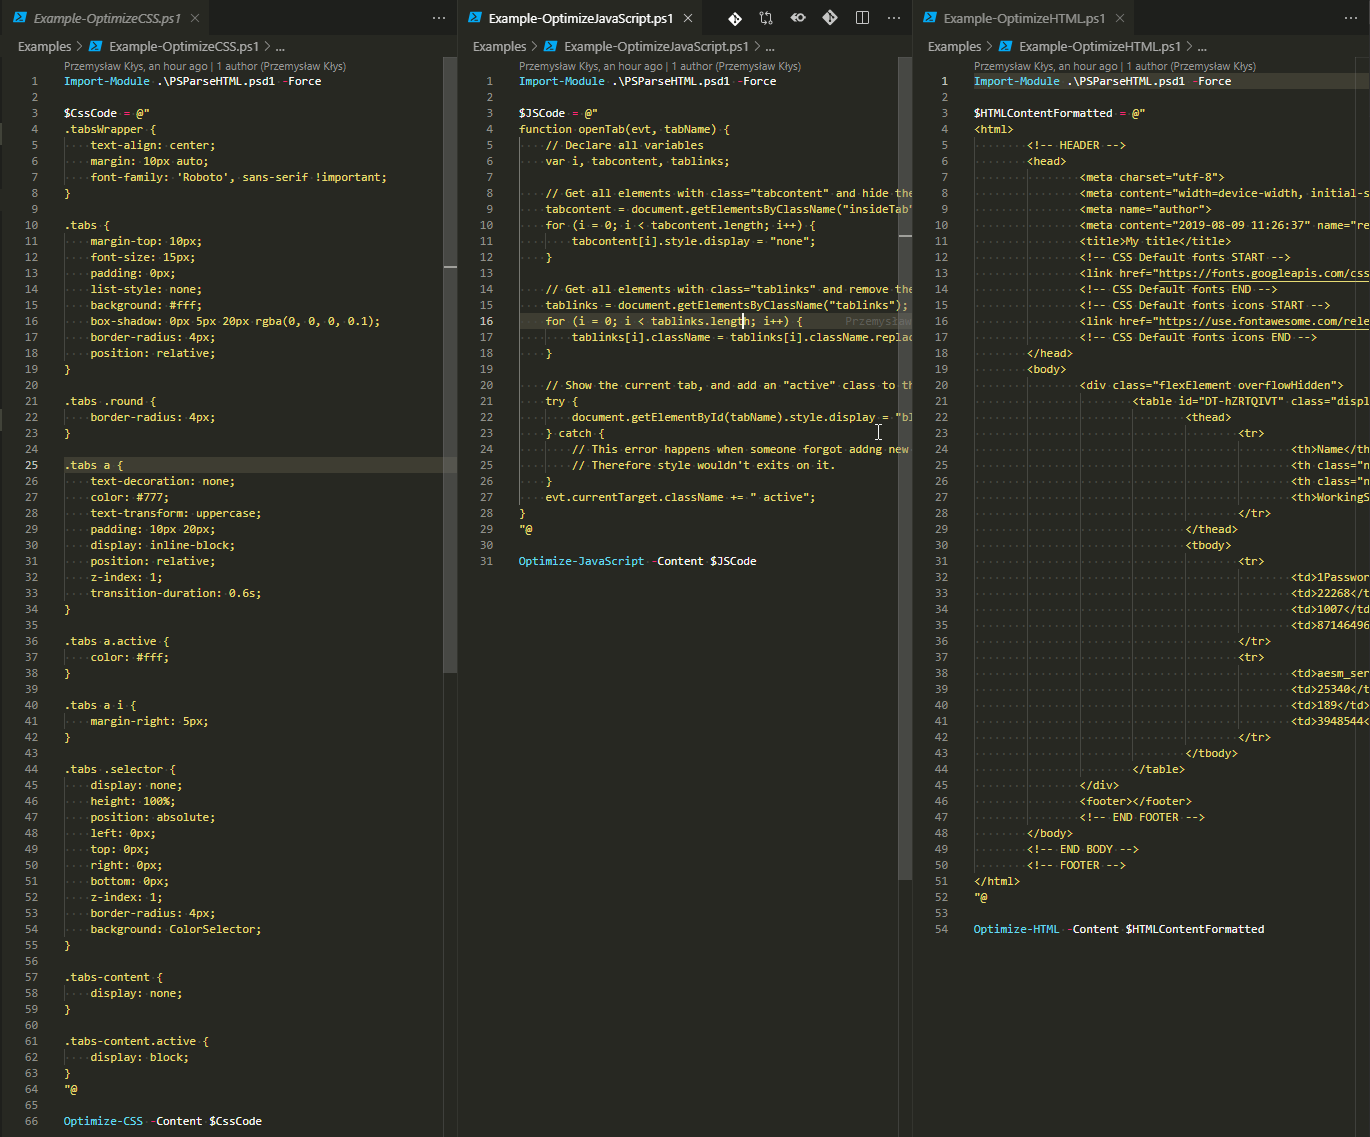Click the open previous revision icon
The image size is (1370, 1137).
click(798, 17)
